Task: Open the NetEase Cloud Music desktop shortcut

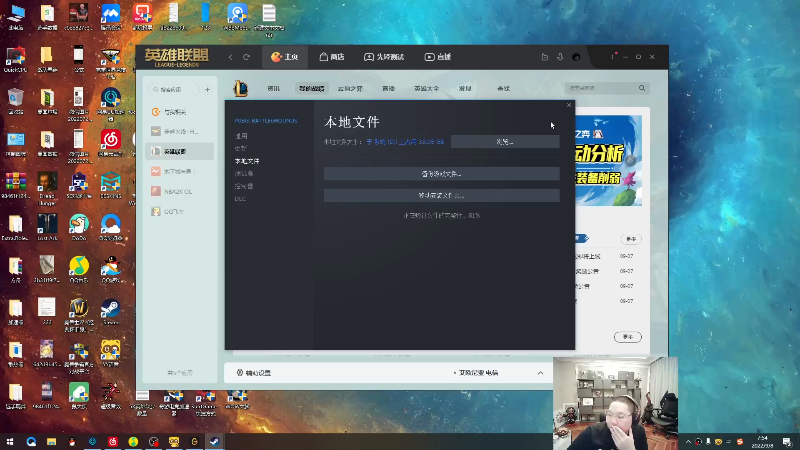Action: [x=110, y=144]
